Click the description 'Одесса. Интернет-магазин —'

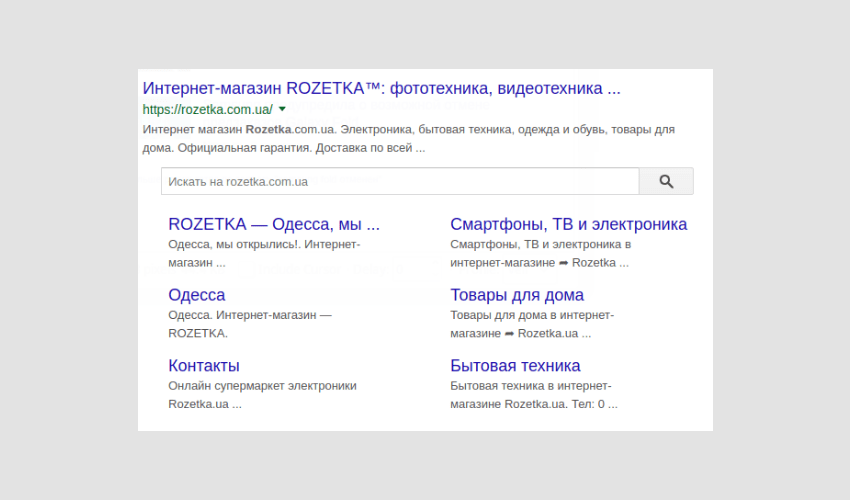249,315
